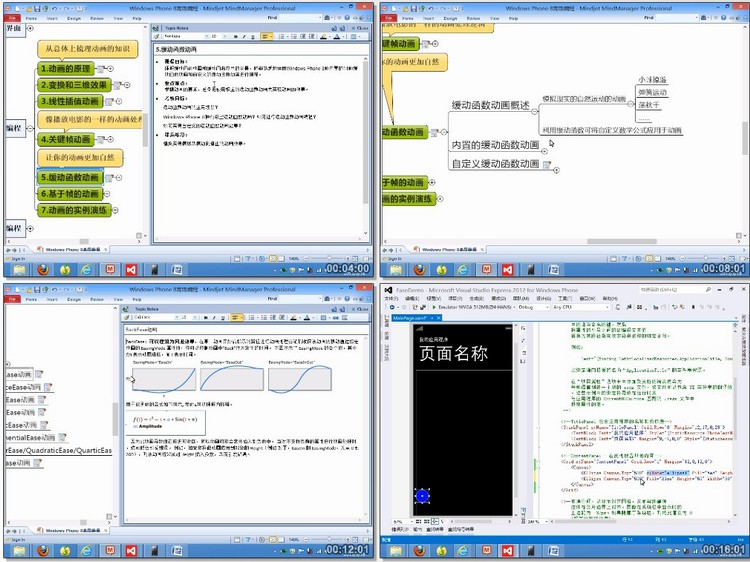Open File Explorer taskbar icon in the 00:08:01 frame
The image size is (750, 562).
point(396,270)
